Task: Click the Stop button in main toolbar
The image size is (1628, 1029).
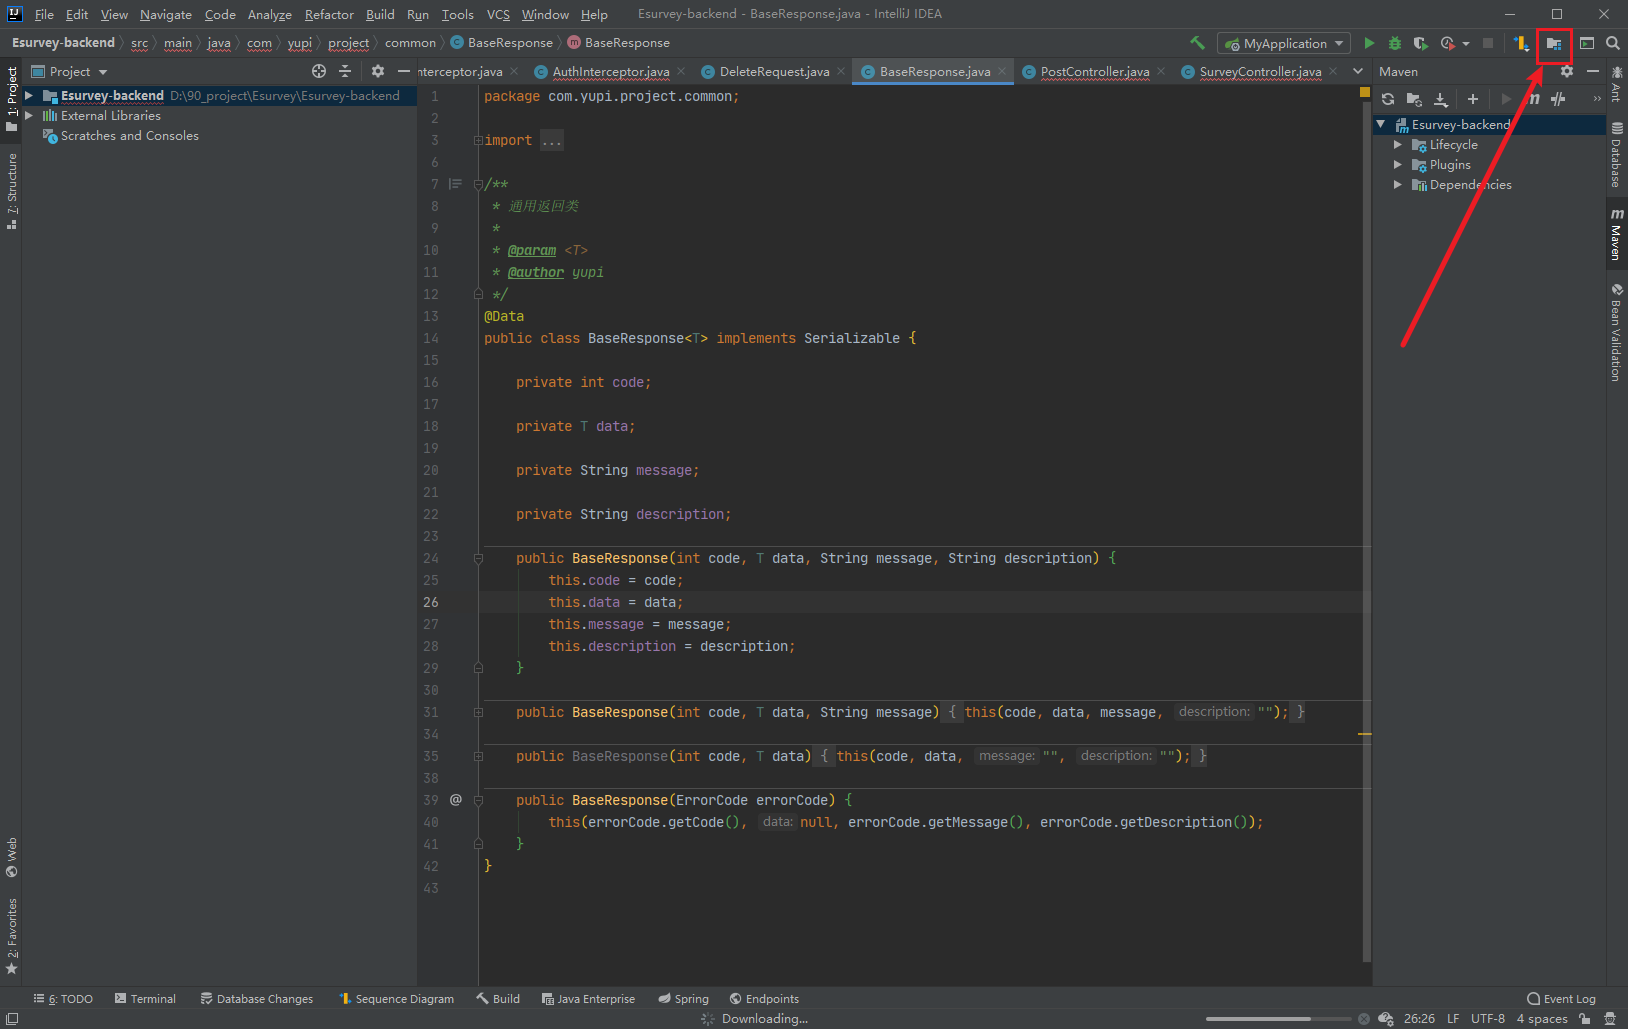Action: (1488, 43)
